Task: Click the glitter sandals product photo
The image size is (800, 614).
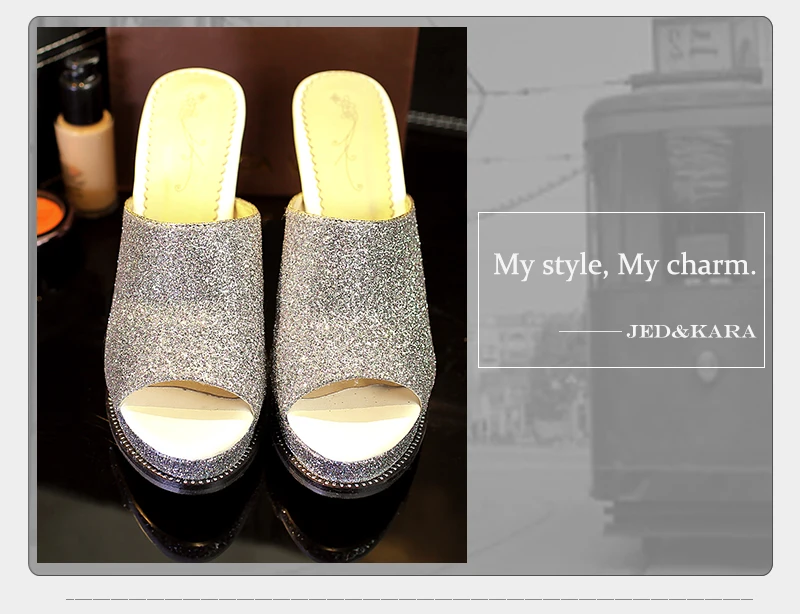Action: pos(252,294)
